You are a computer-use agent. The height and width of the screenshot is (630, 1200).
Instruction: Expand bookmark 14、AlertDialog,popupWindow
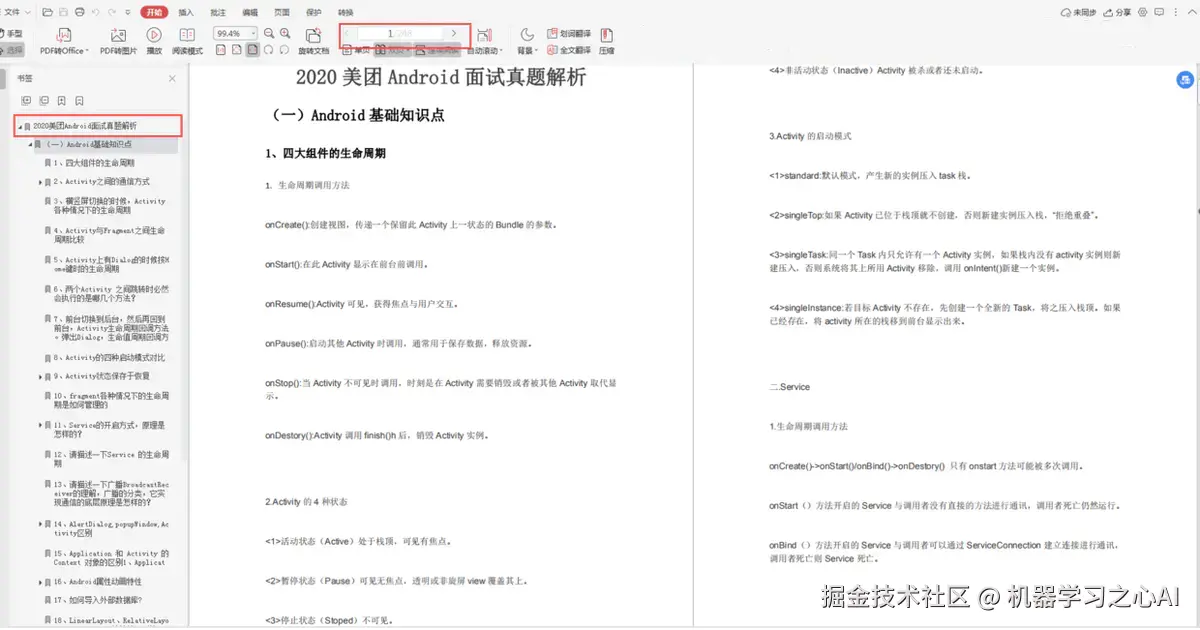coord(40,524)
